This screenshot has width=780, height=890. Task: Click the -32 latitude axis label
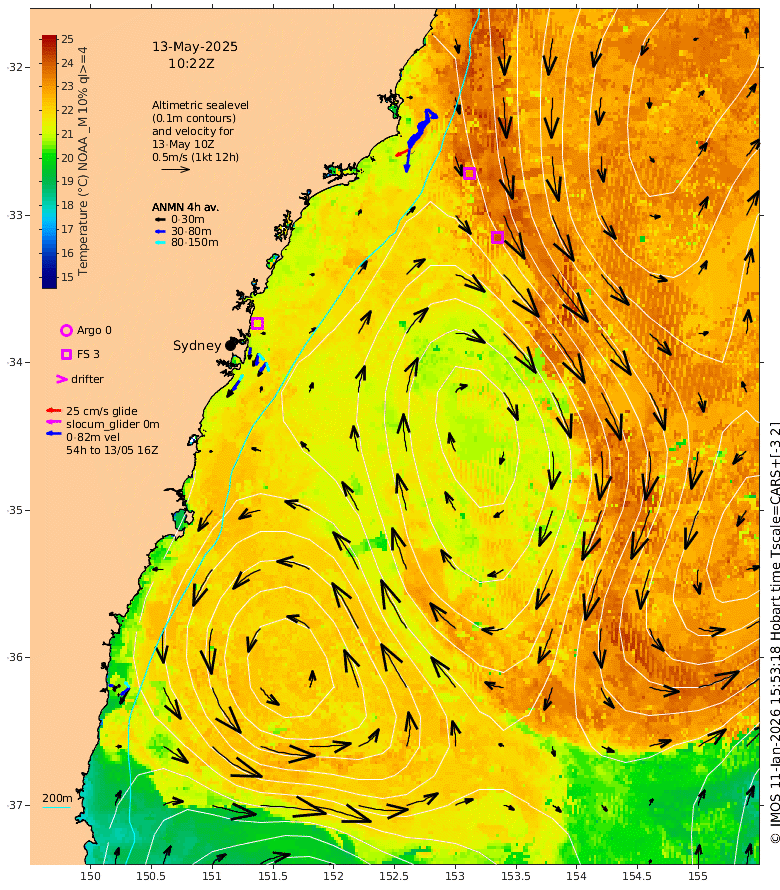[x=15, y=67]
